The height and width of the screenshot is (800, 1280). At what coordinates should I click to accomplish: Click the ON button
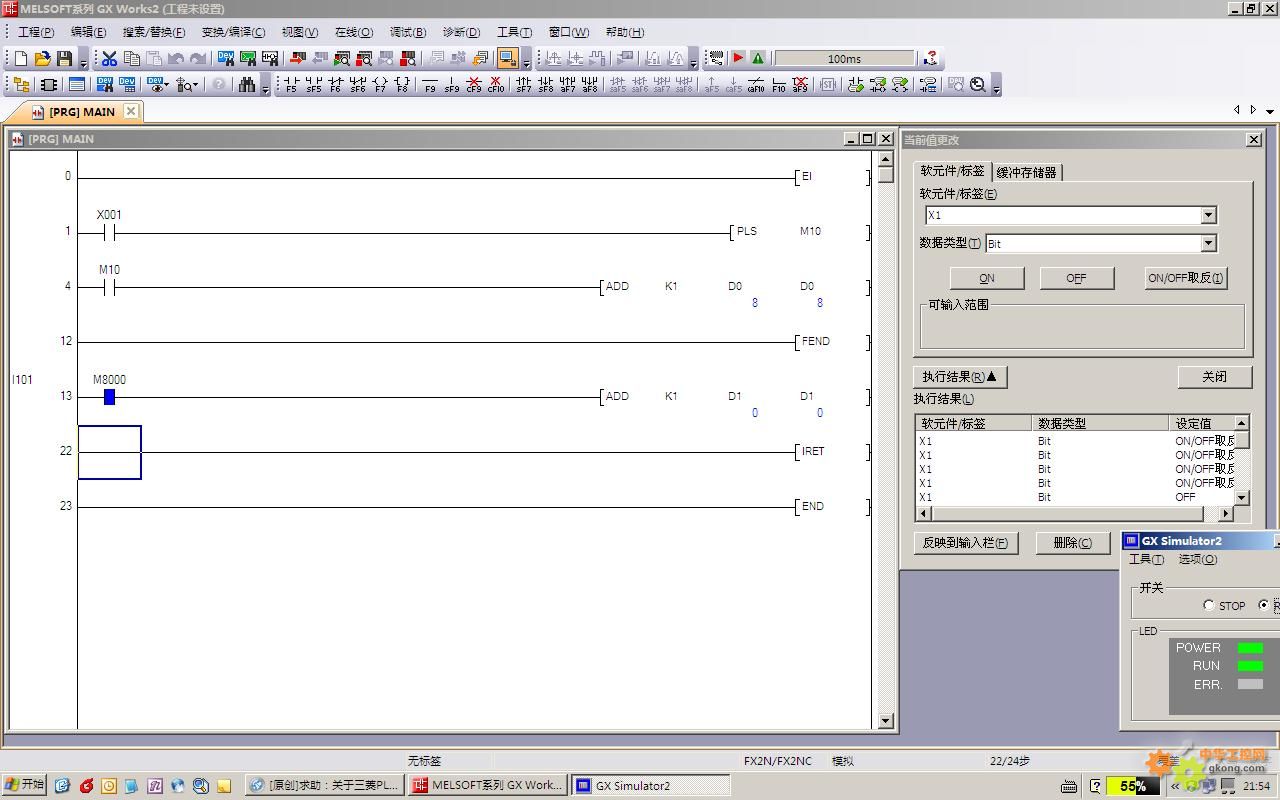pyautogui.click(x=987, y=278)
